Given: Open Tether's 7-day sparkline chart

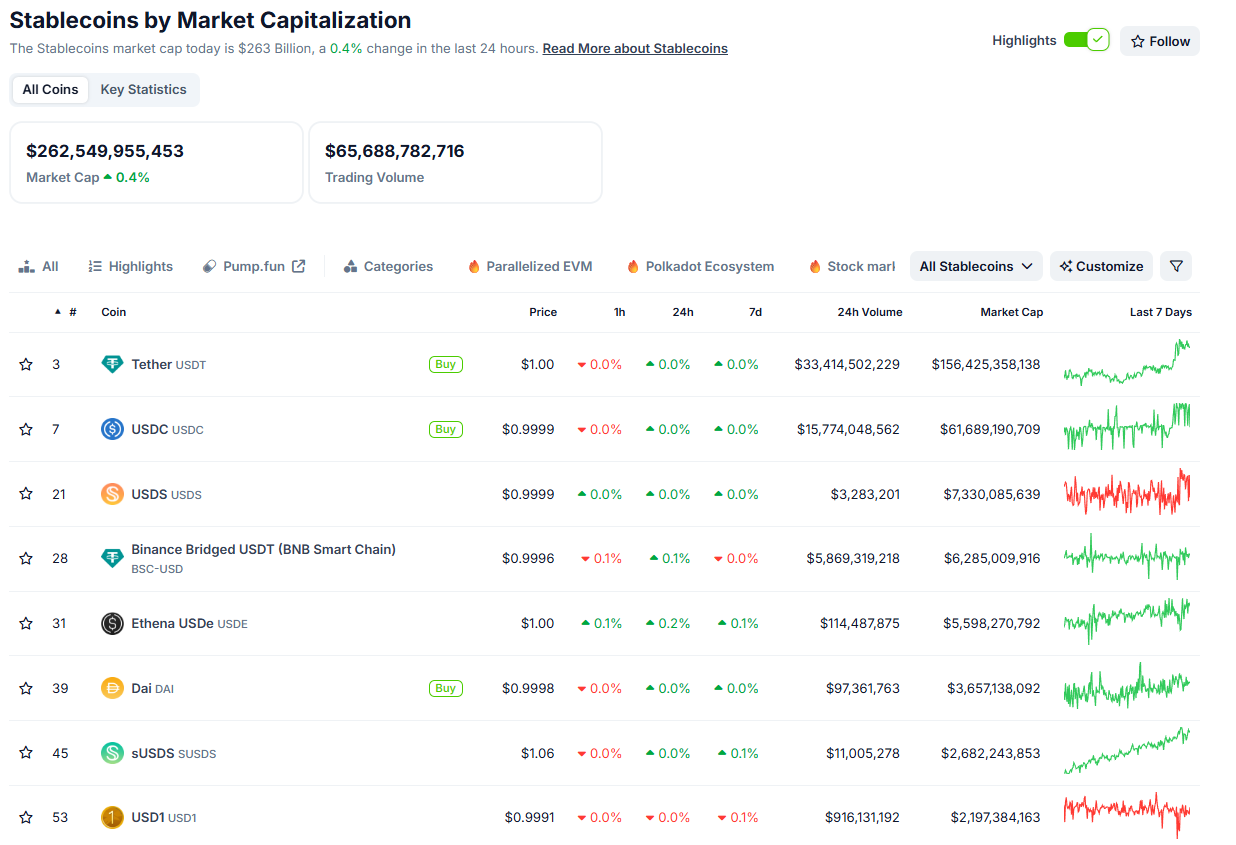Looking at the screenshot, I should tap(1127, 363).
